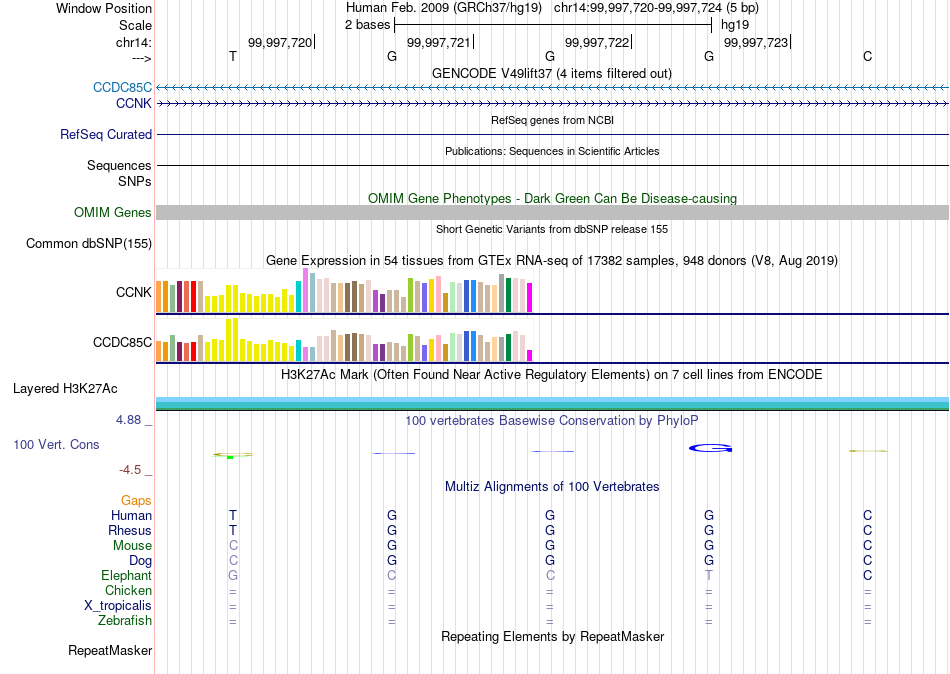Click the chr14: base position label
Viewport: 950px width, 674px height.
[133, 42]
